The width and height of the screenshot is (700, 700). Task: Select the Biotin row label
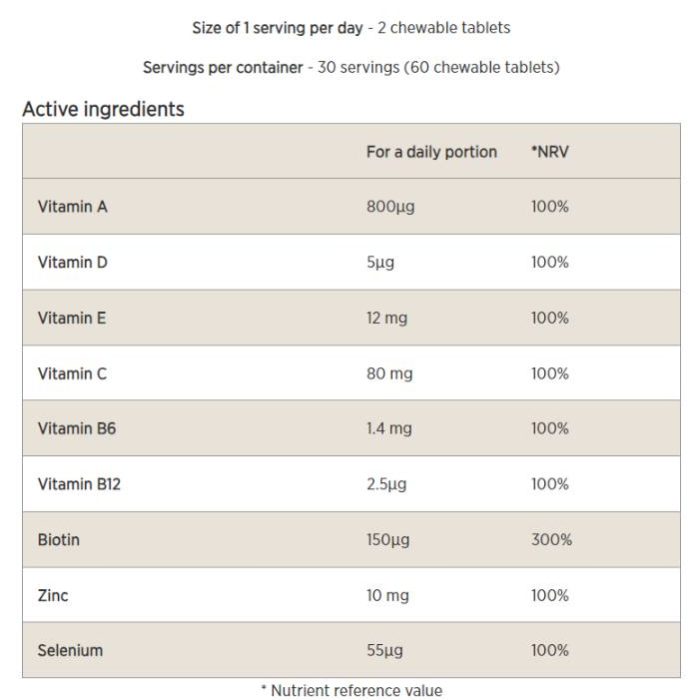point(59,540)
